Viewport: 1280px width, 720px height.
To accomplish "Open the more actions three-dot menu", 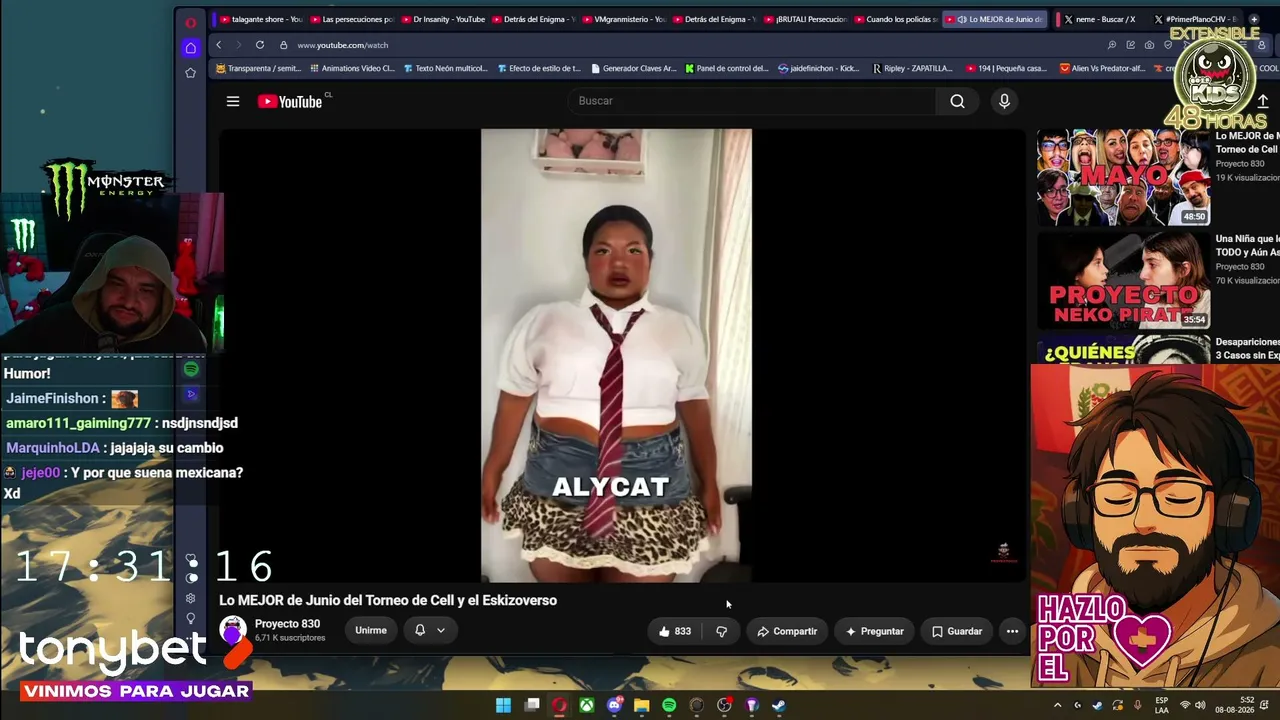I will coord(1012,631).
